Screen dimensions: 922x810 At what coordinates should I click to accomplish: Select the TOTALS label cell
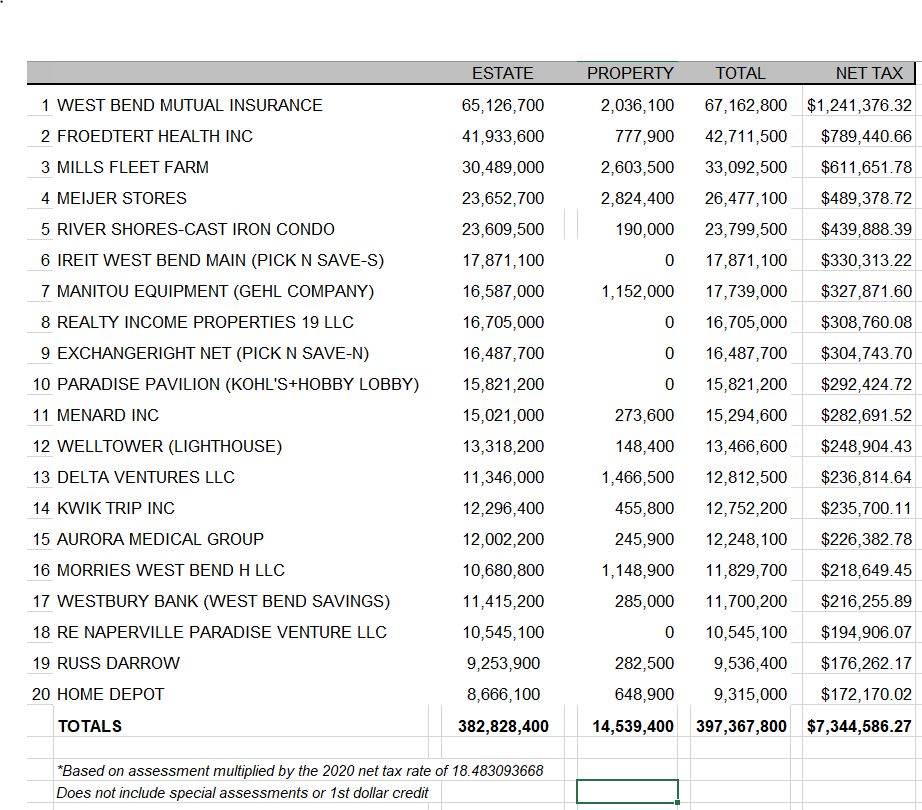[89, 727]
